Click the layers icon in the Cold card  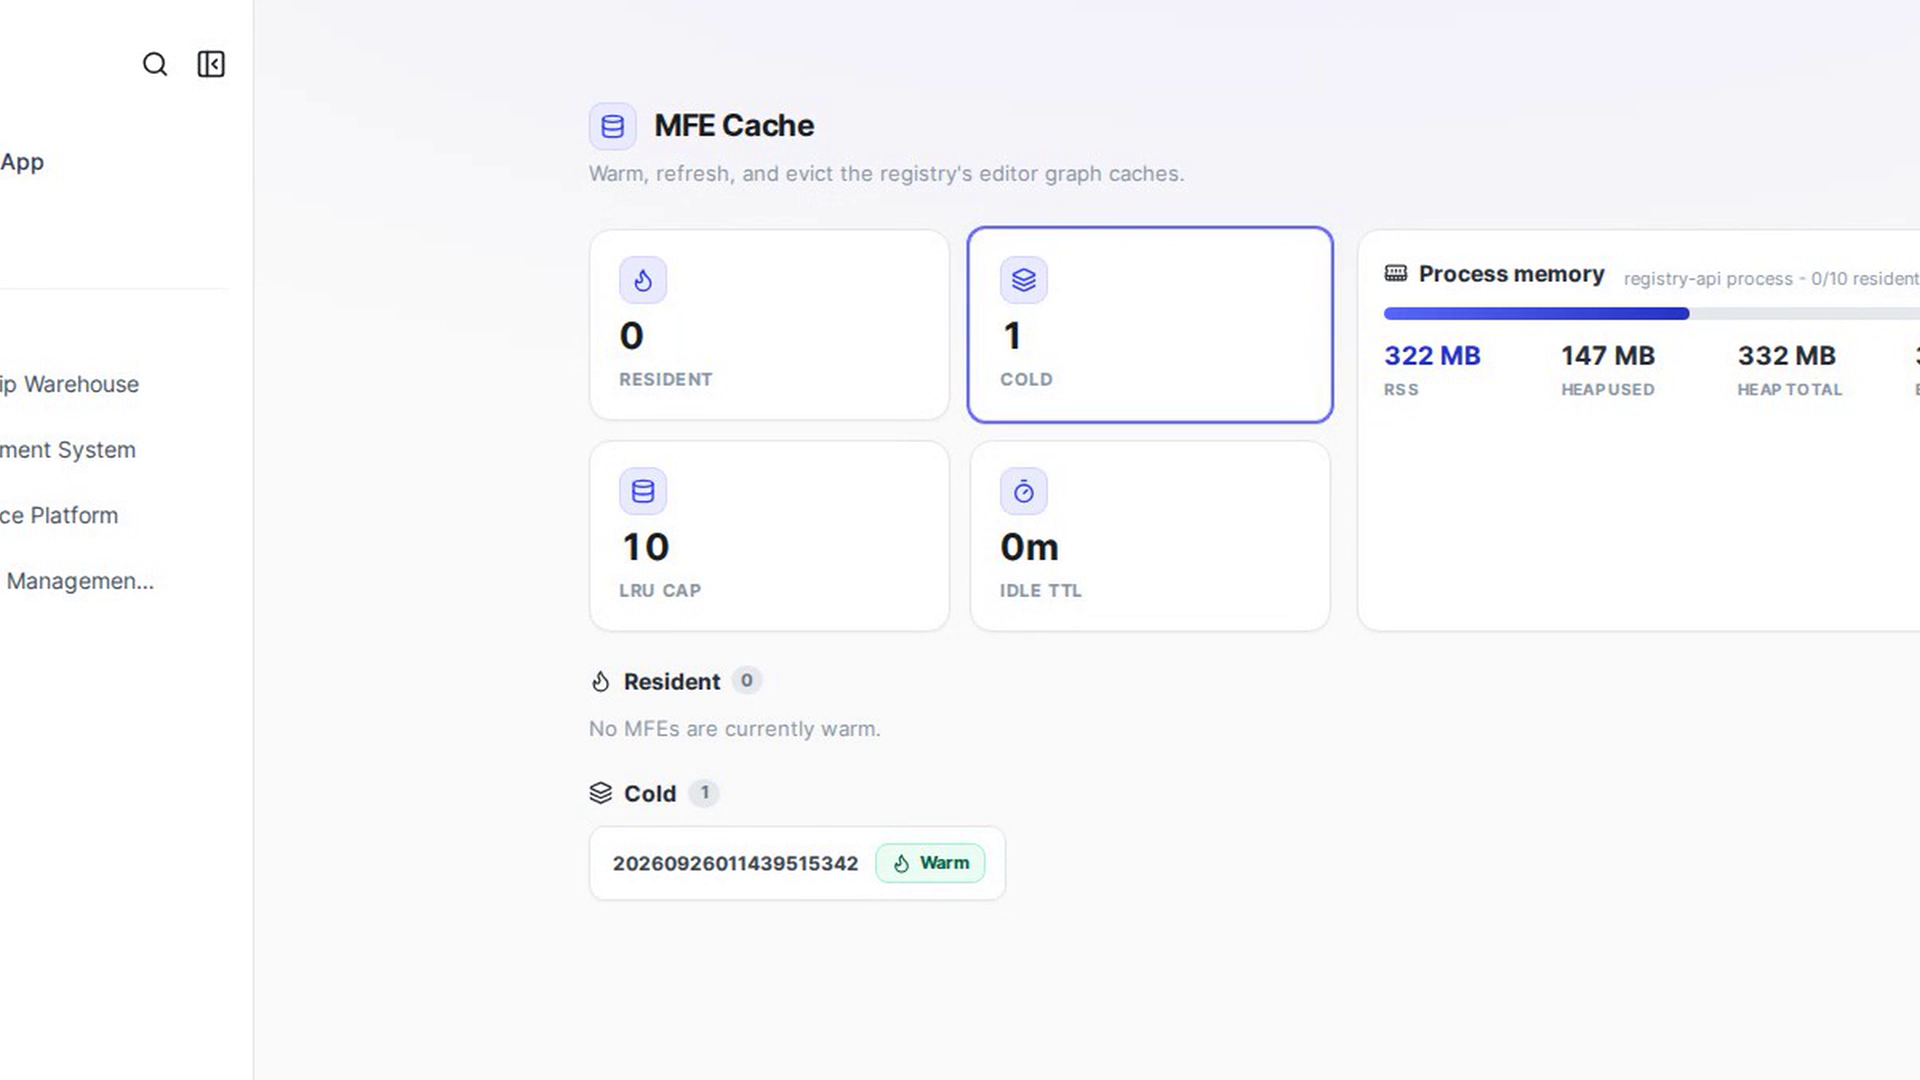1024,280
